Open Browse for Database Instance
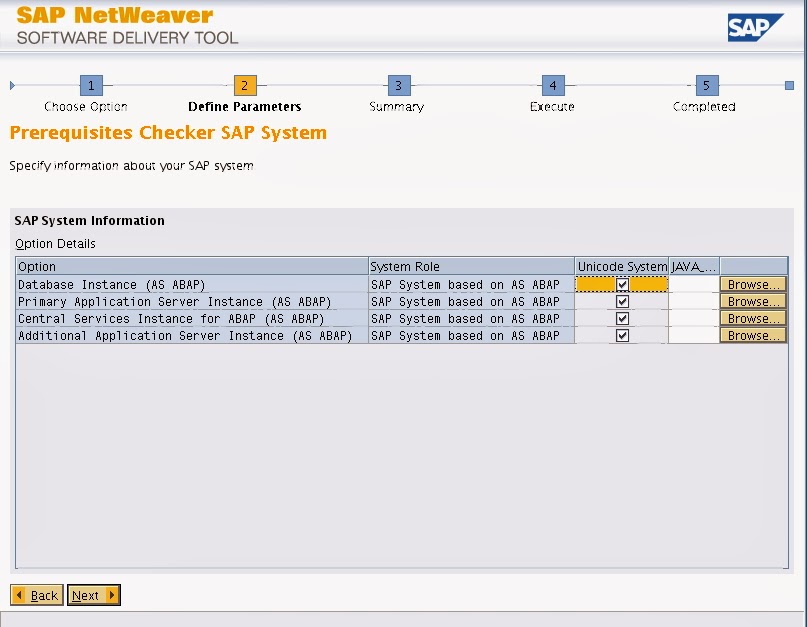 click(x=753, y=284)
